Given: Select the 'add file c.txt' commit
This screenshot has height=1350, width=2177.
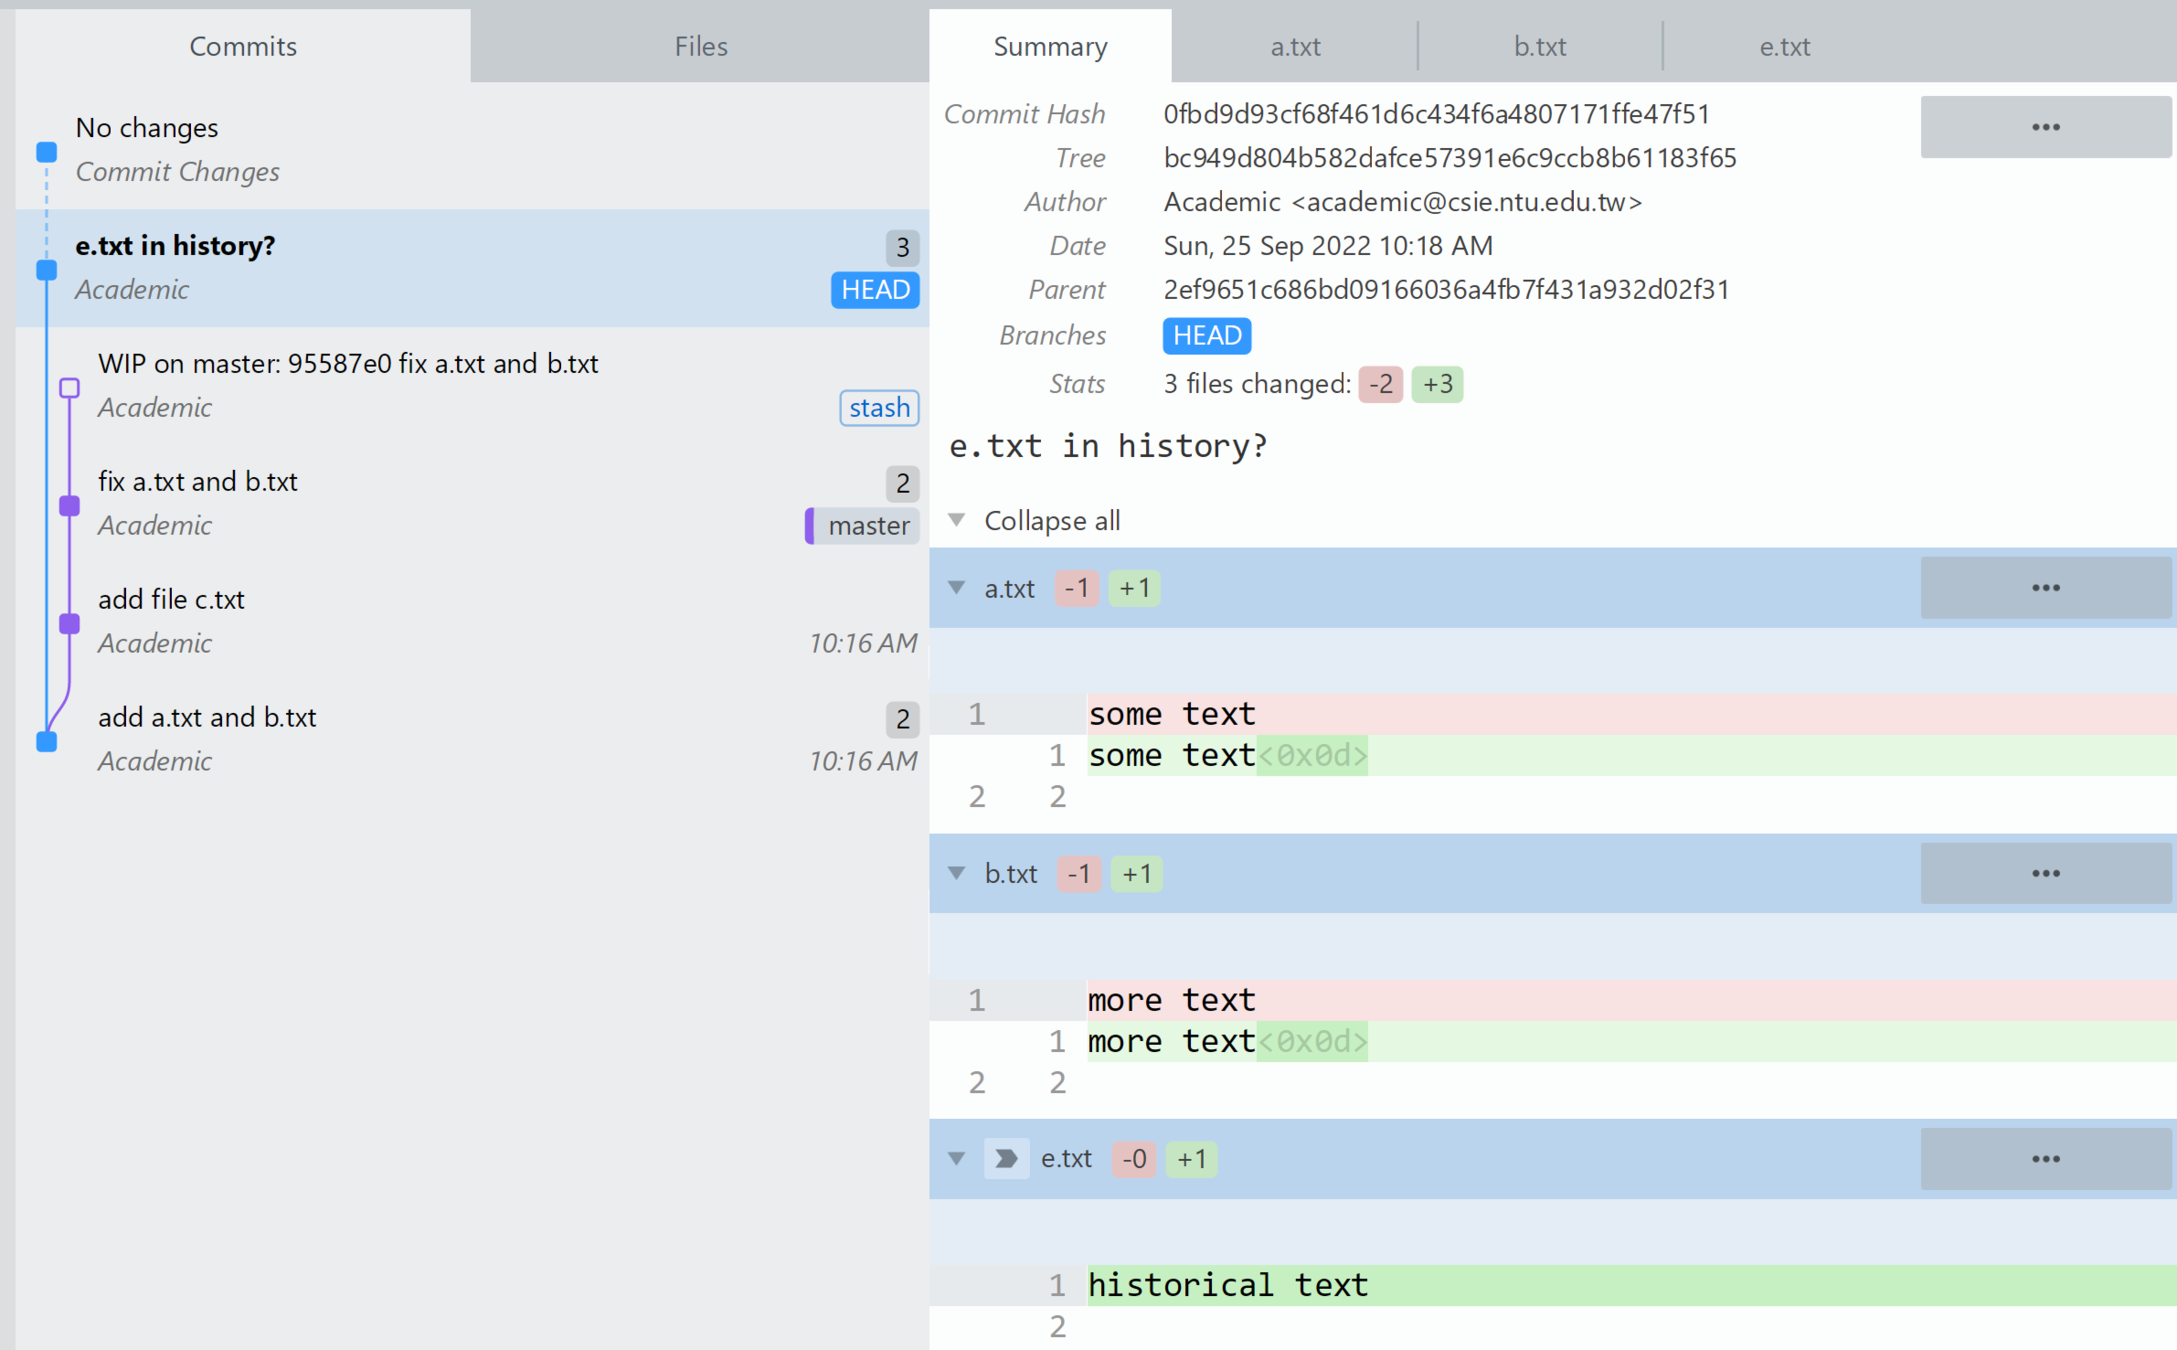Looking at the screenshot, I should coord(171,600).
